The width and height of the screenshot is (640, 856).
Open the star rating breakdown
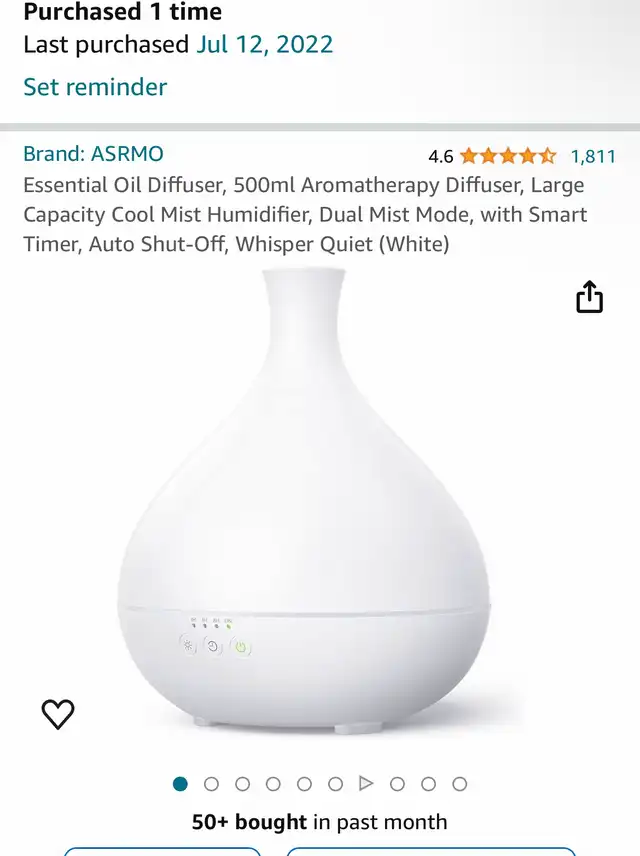(x=508, y=156)
